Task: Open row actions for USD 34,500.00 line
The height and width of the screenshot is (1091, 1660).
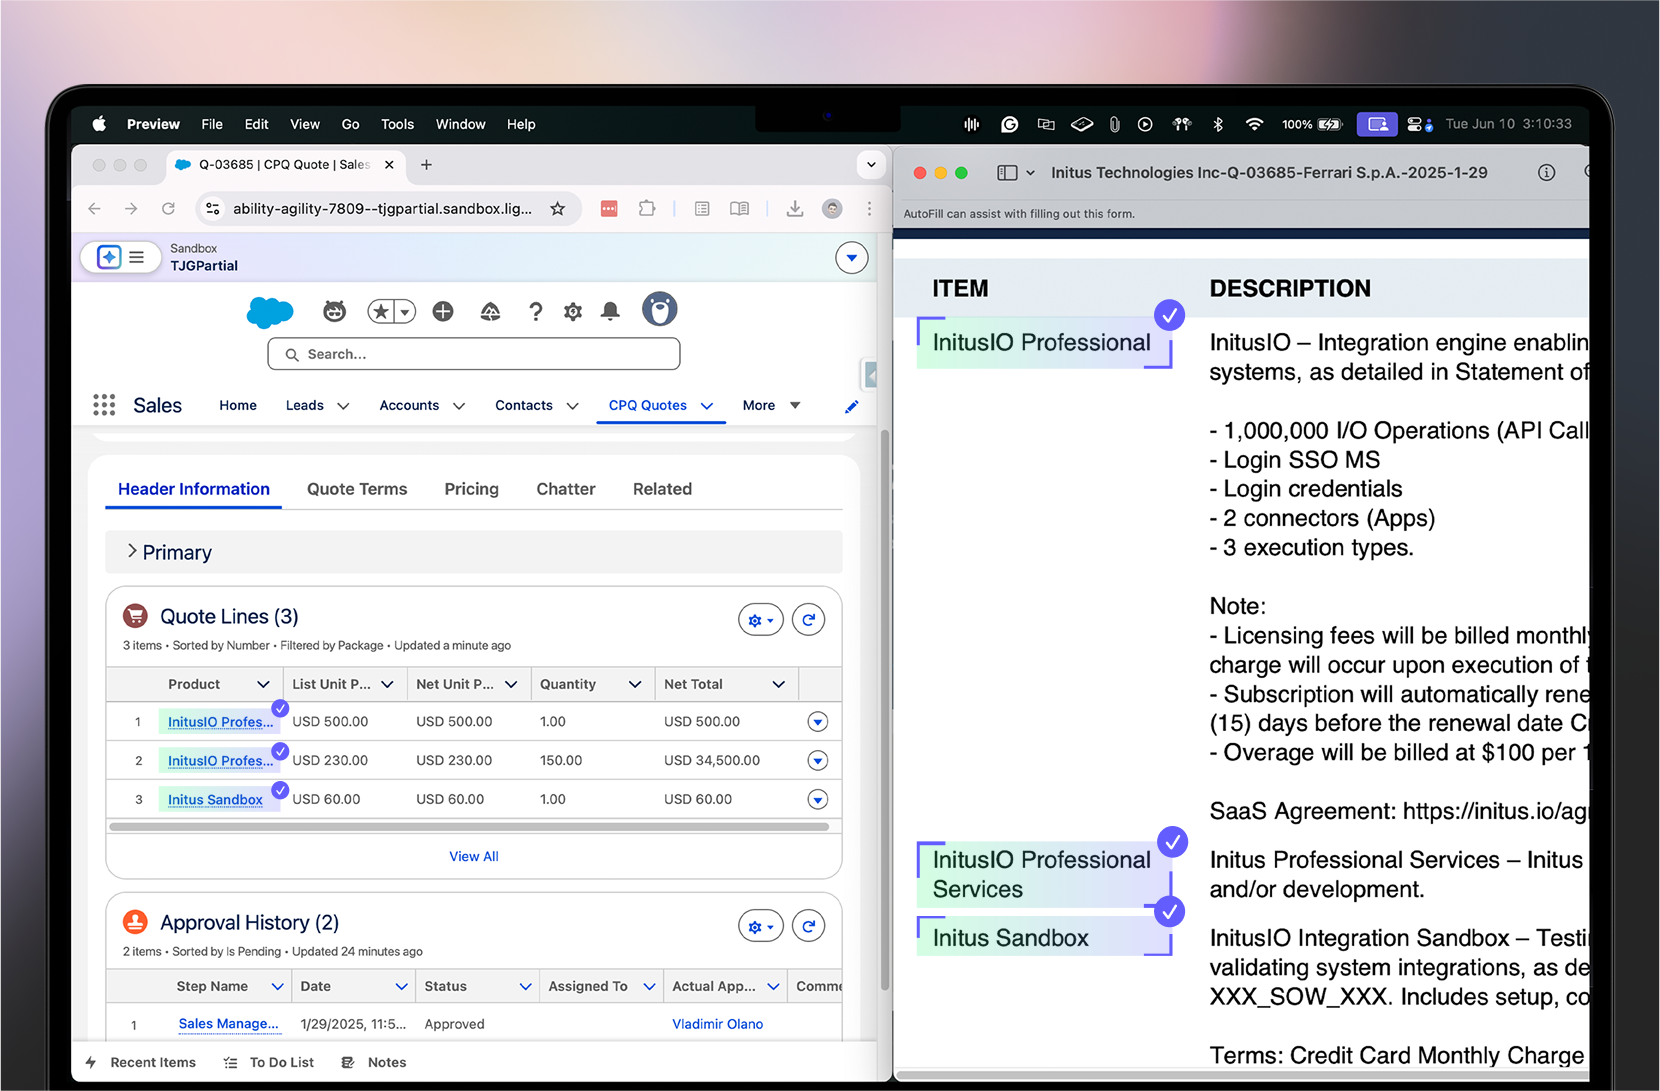Action: pos(817,761)
